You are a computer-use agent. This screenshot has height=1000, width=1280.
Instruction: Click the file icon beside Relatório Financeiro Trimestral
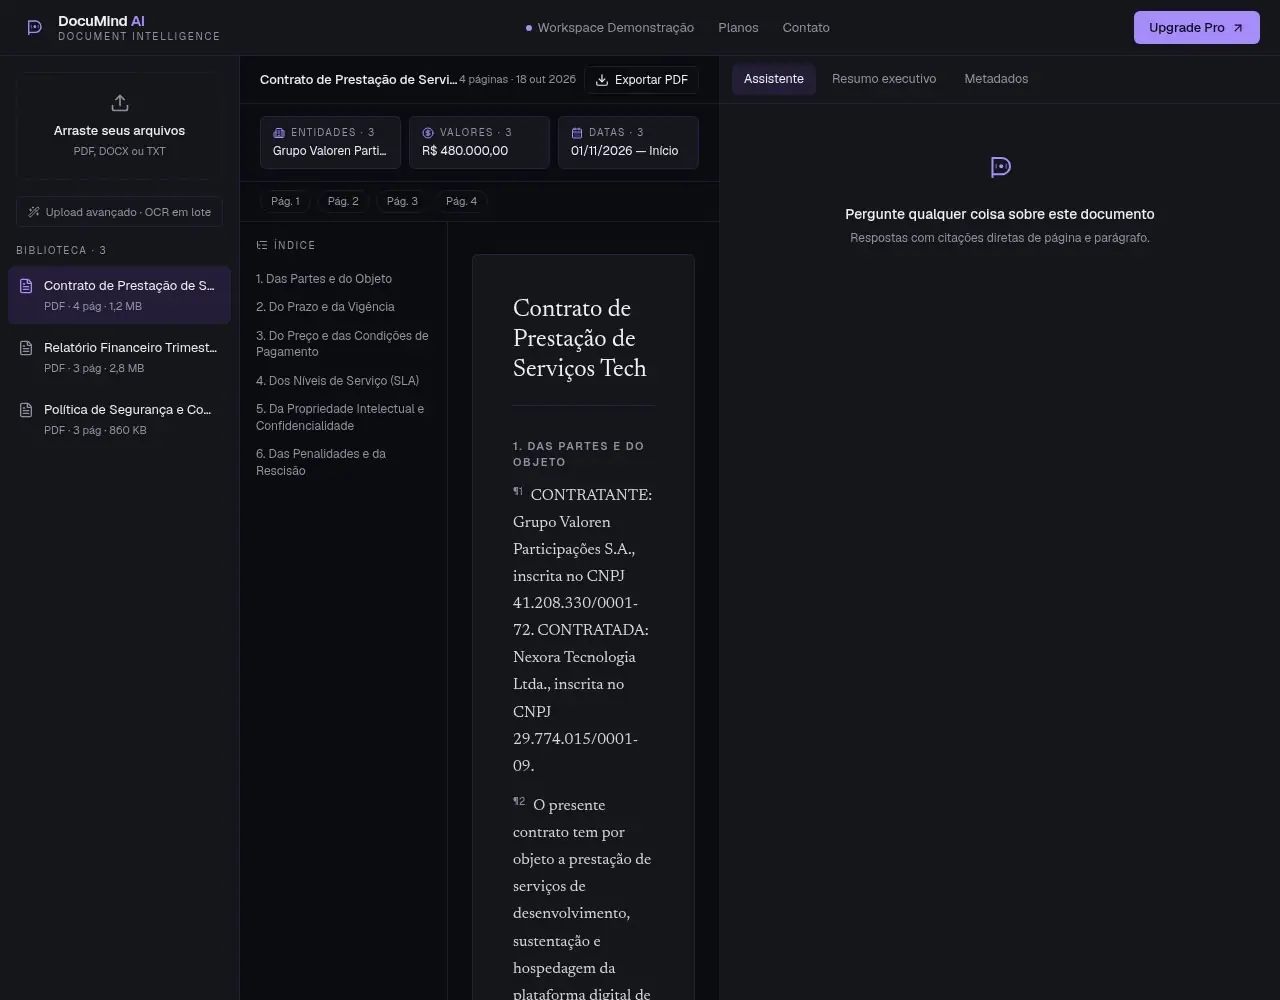tap(26, 348)
